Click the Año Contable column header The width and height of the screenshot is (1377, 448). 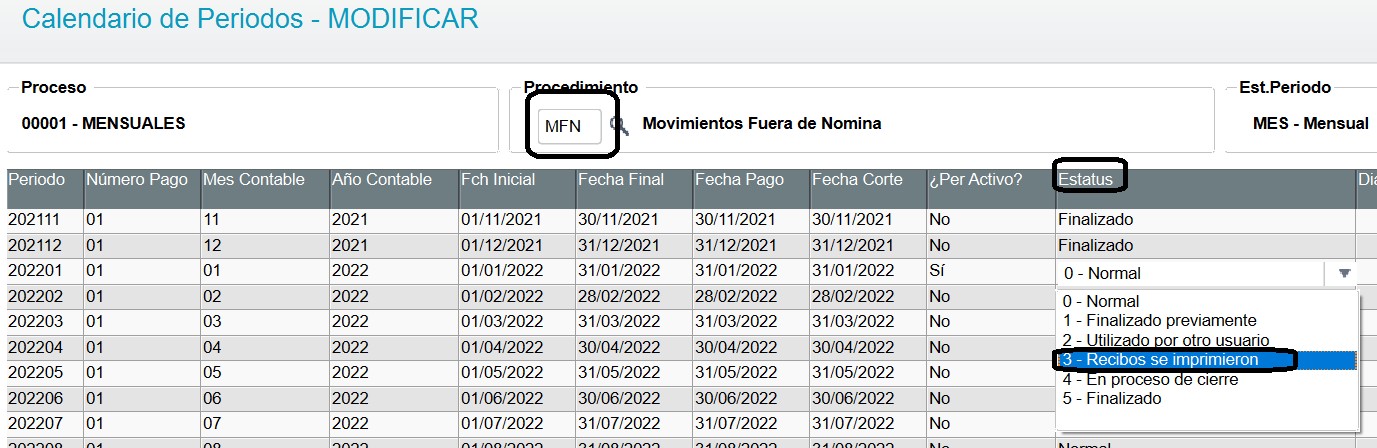[x=394, y=189]
